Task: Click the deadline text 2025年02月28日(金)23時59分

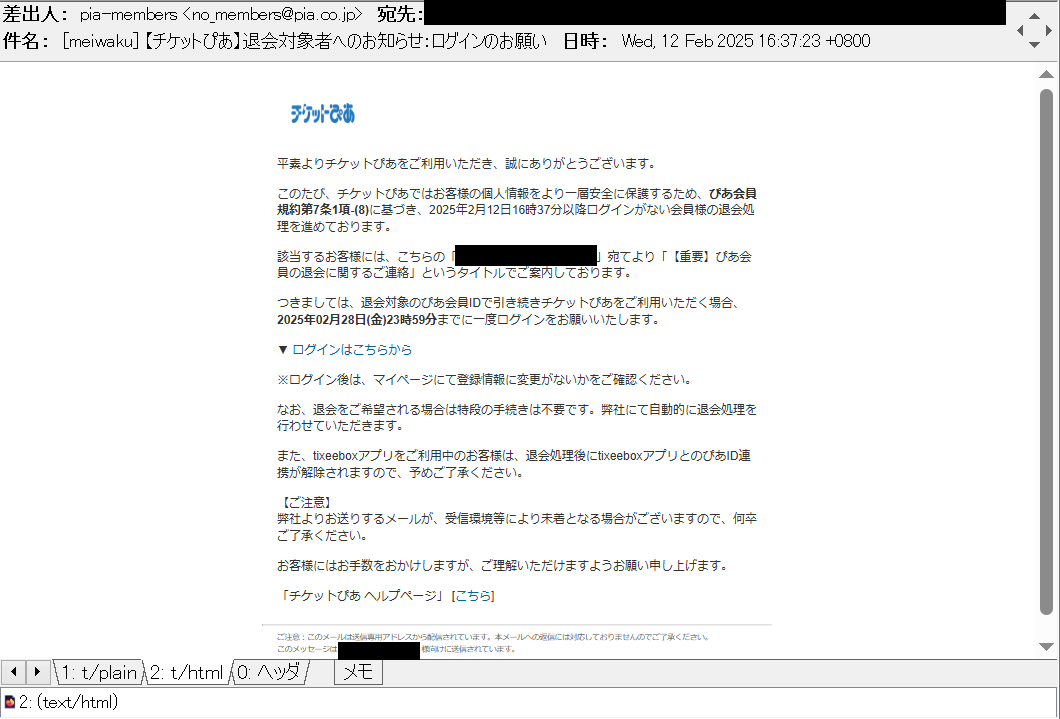Action: pyautogui.click(x=357, y=319)
